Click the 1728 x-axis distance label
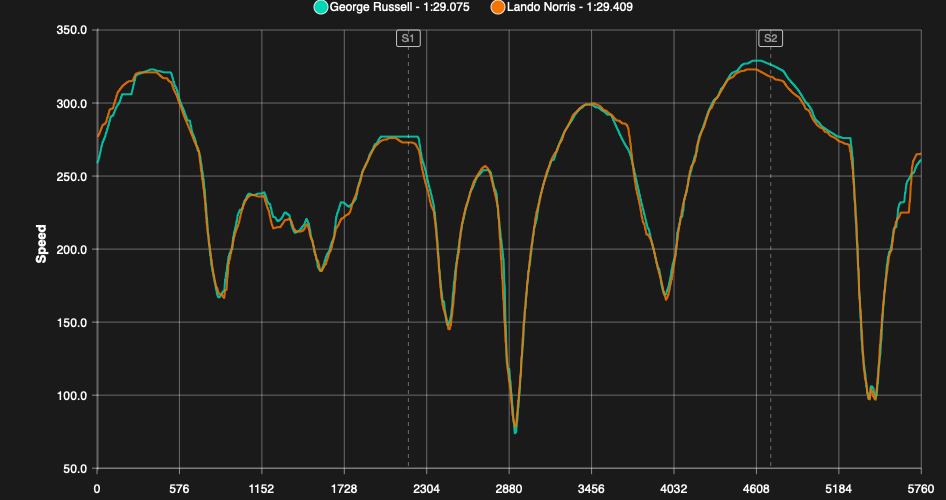Image resolution: width=946 pixels, height=500 pixels. coord(344,489)
